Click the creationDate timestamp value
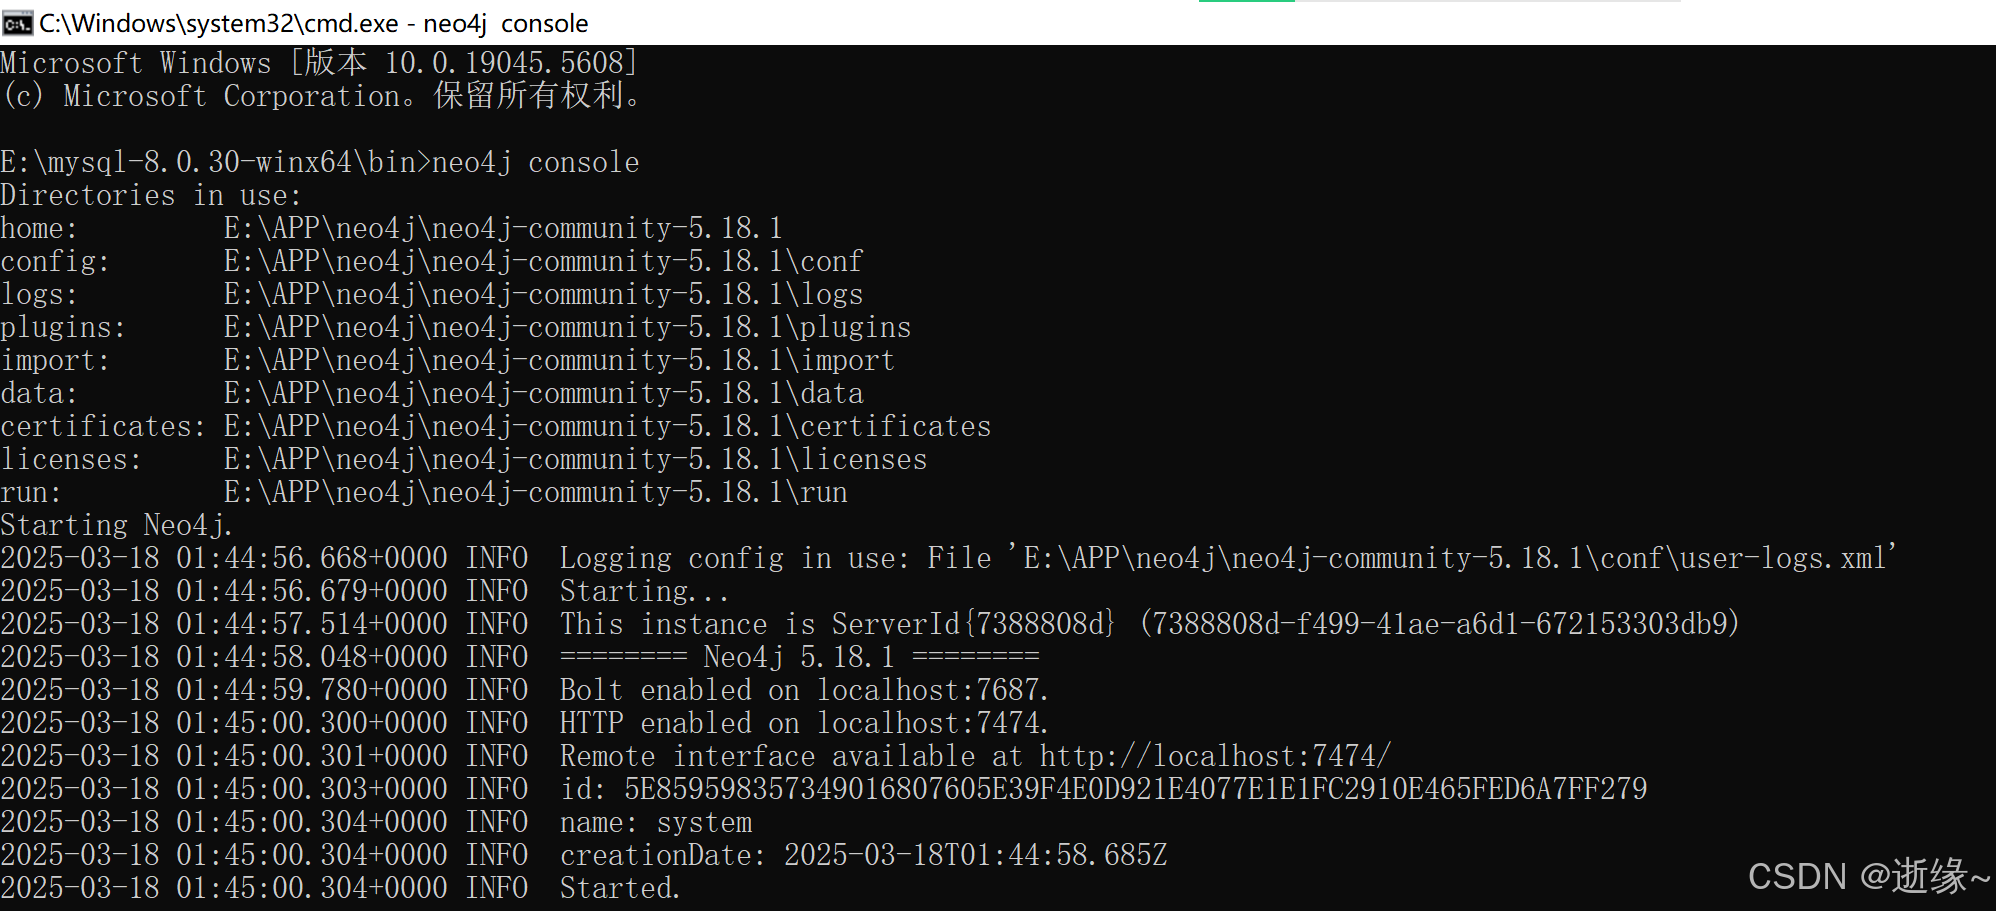The image size is (1996, 911). point(975,855)
